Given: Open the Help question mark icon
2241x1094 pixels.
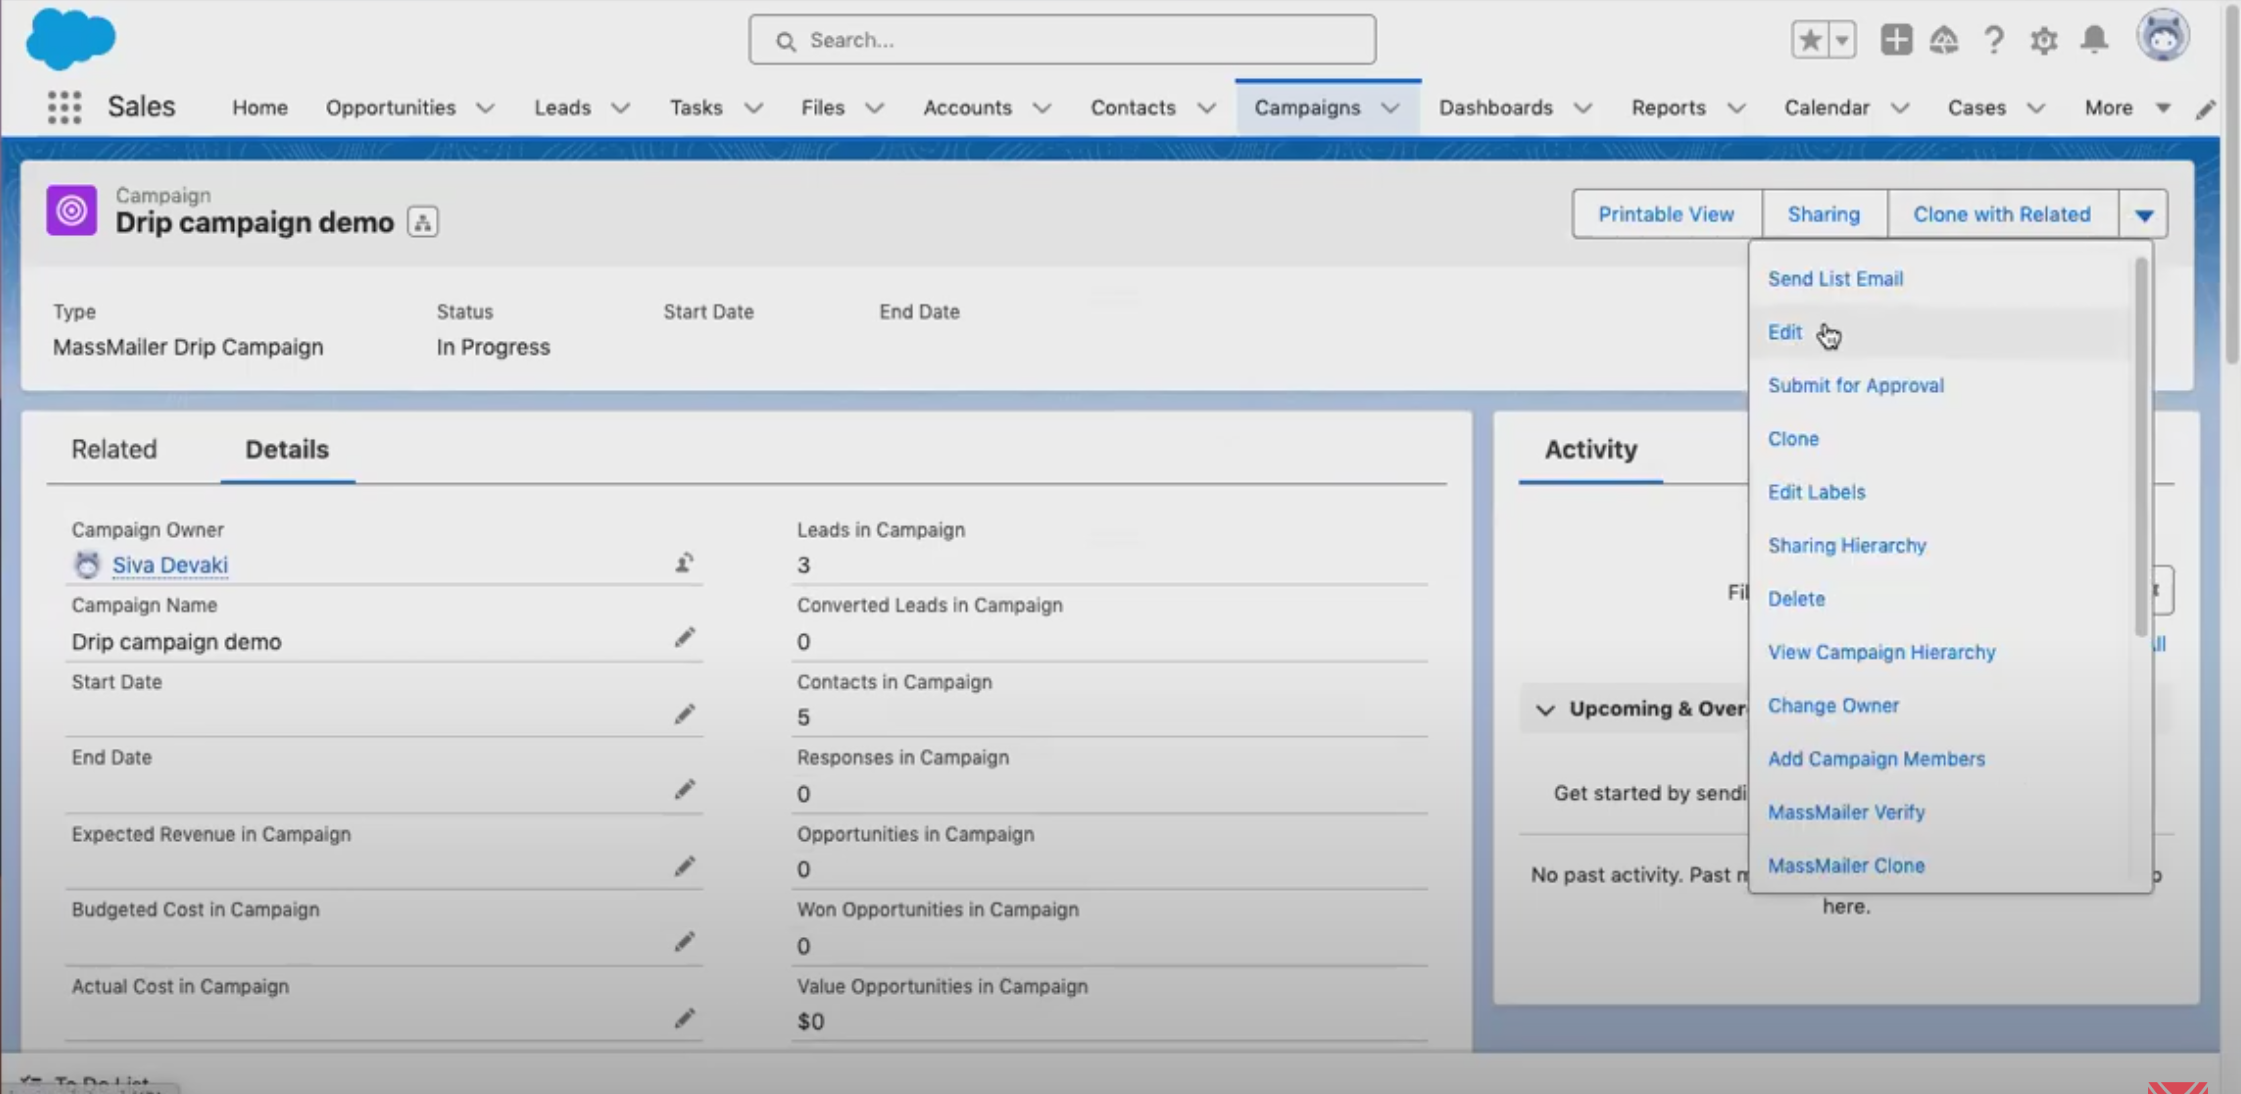Looking at the screenshot, I should point(1993,40).
